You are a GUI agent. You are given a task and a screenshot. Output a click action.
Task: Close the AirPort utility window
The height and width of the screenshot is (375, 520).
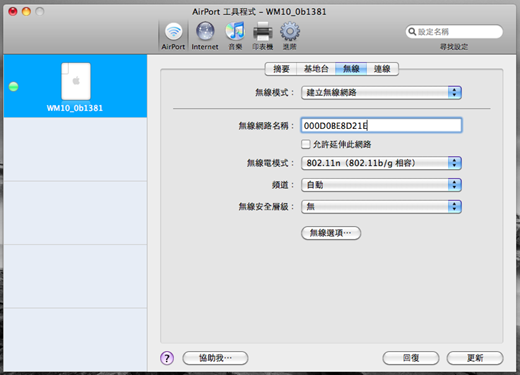click(x=13, y=12)
